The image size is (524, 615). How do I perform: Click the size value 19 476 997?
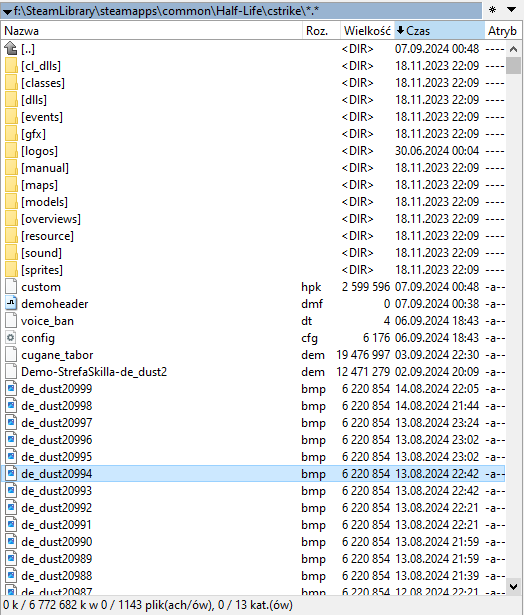click(x=363, y=355)
